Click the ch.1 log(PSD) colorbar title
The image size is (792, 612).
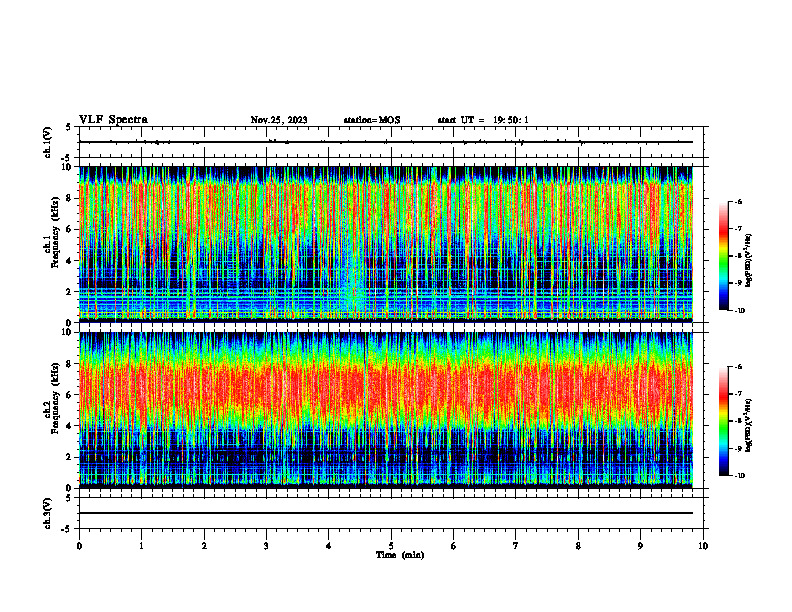pos(749,261)
